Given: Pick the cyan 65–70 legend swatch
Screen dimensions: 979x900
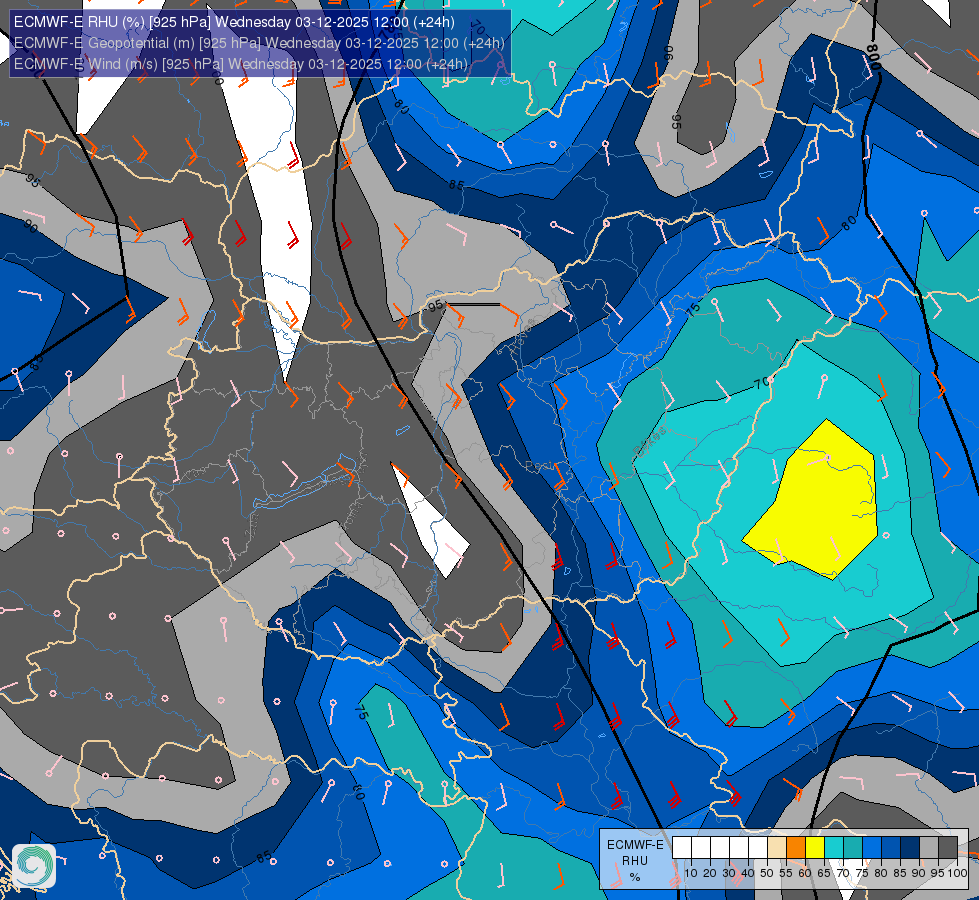Looking at the screenshot, I should 834,848.
